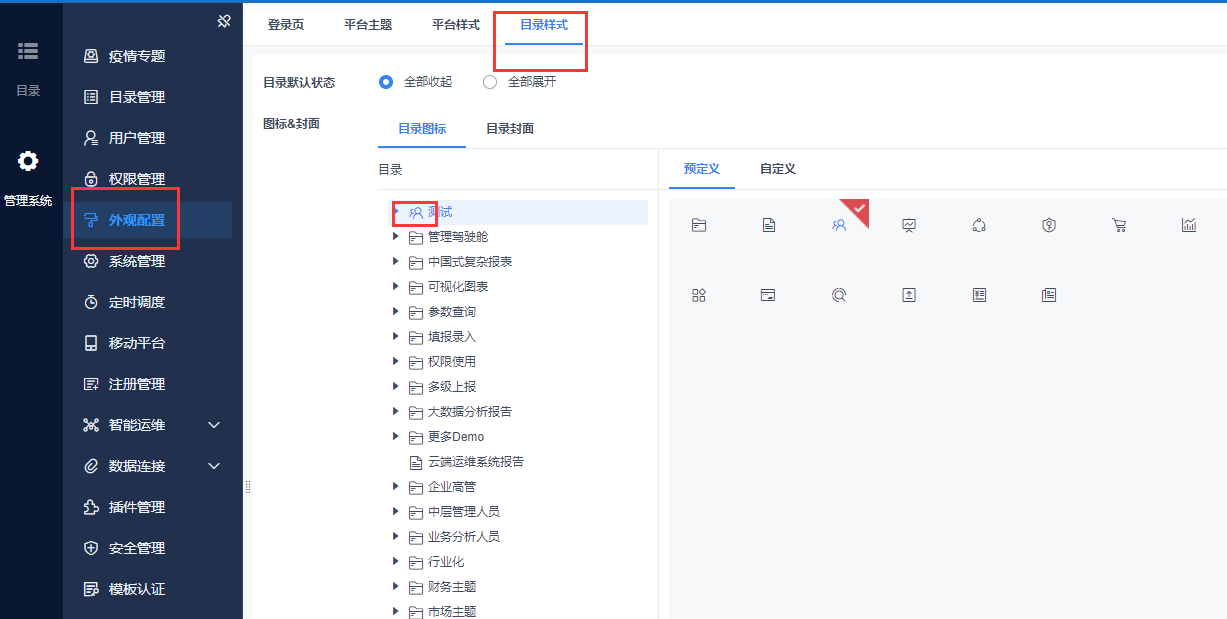The height and width of the screenshot is (619, 1227).
Task: Select the shopping cart icon
Action: [1119, 225]
